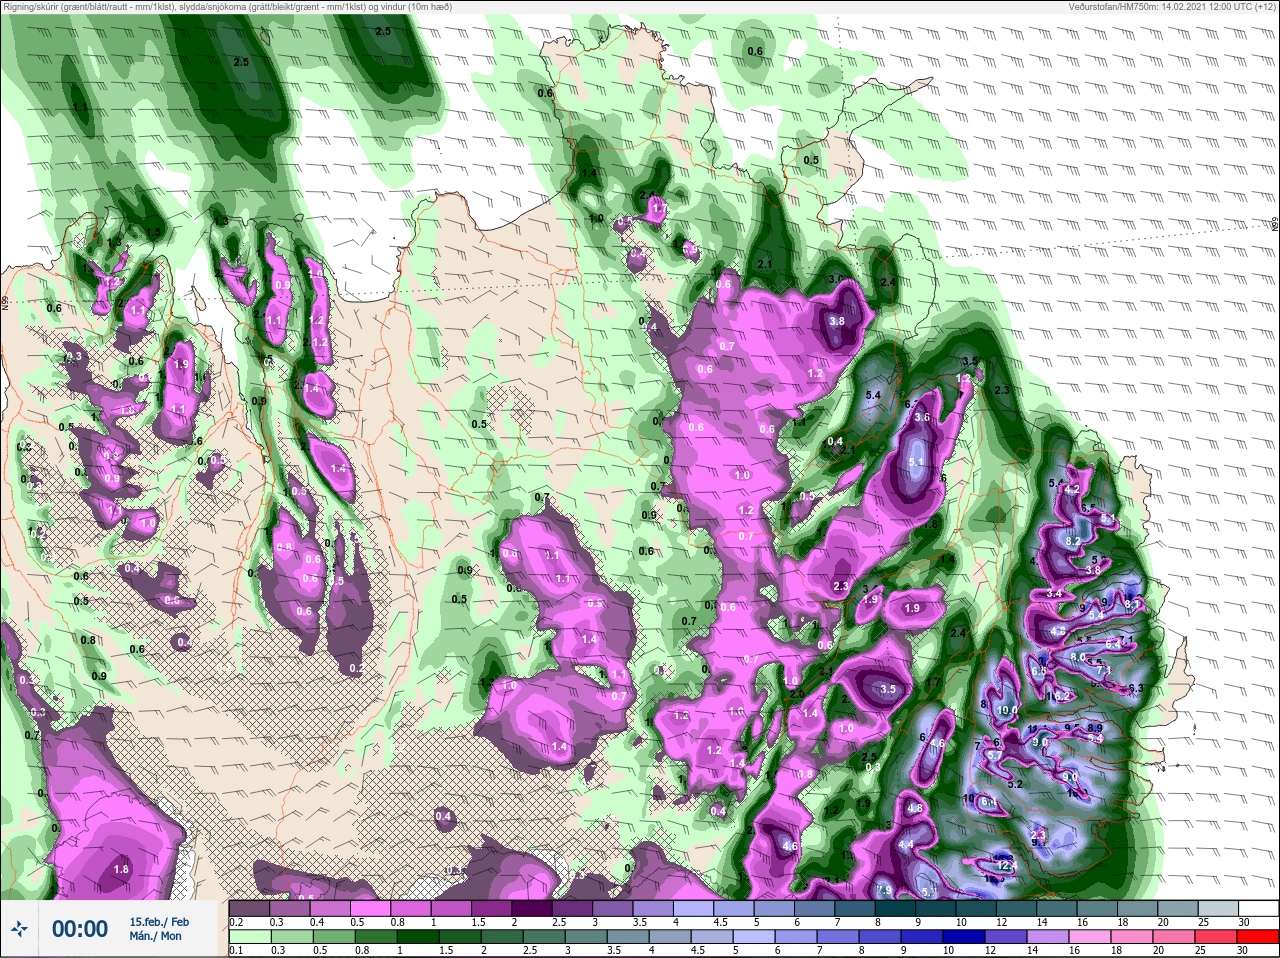Click the 'Mán./ Mon' weekday label
Viewport: 1280px width, 958px height.
(155, 937)
